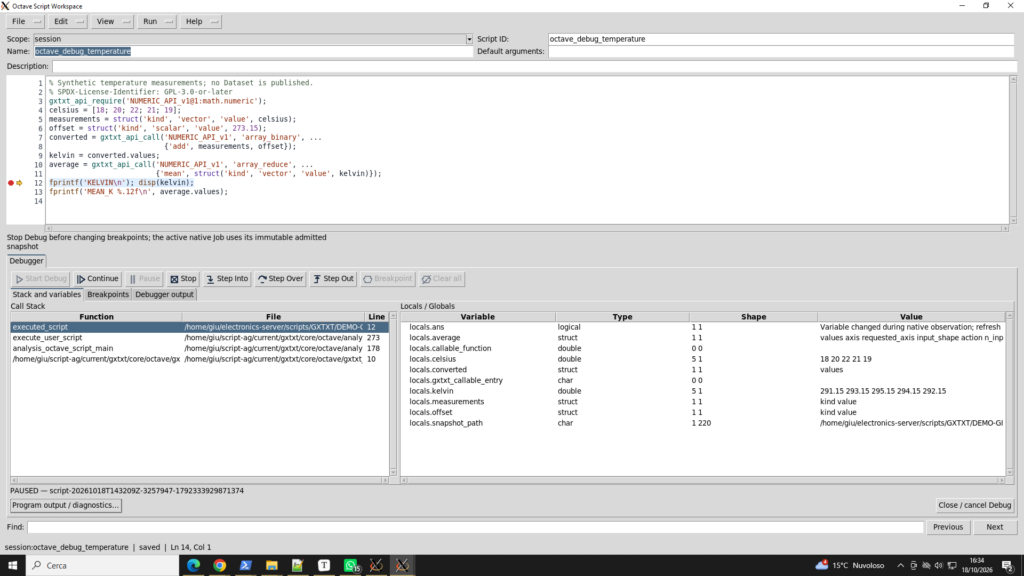The image size is (1024, 576).
Task: Switch to the Debugger output tab
Action: [164, 295]
